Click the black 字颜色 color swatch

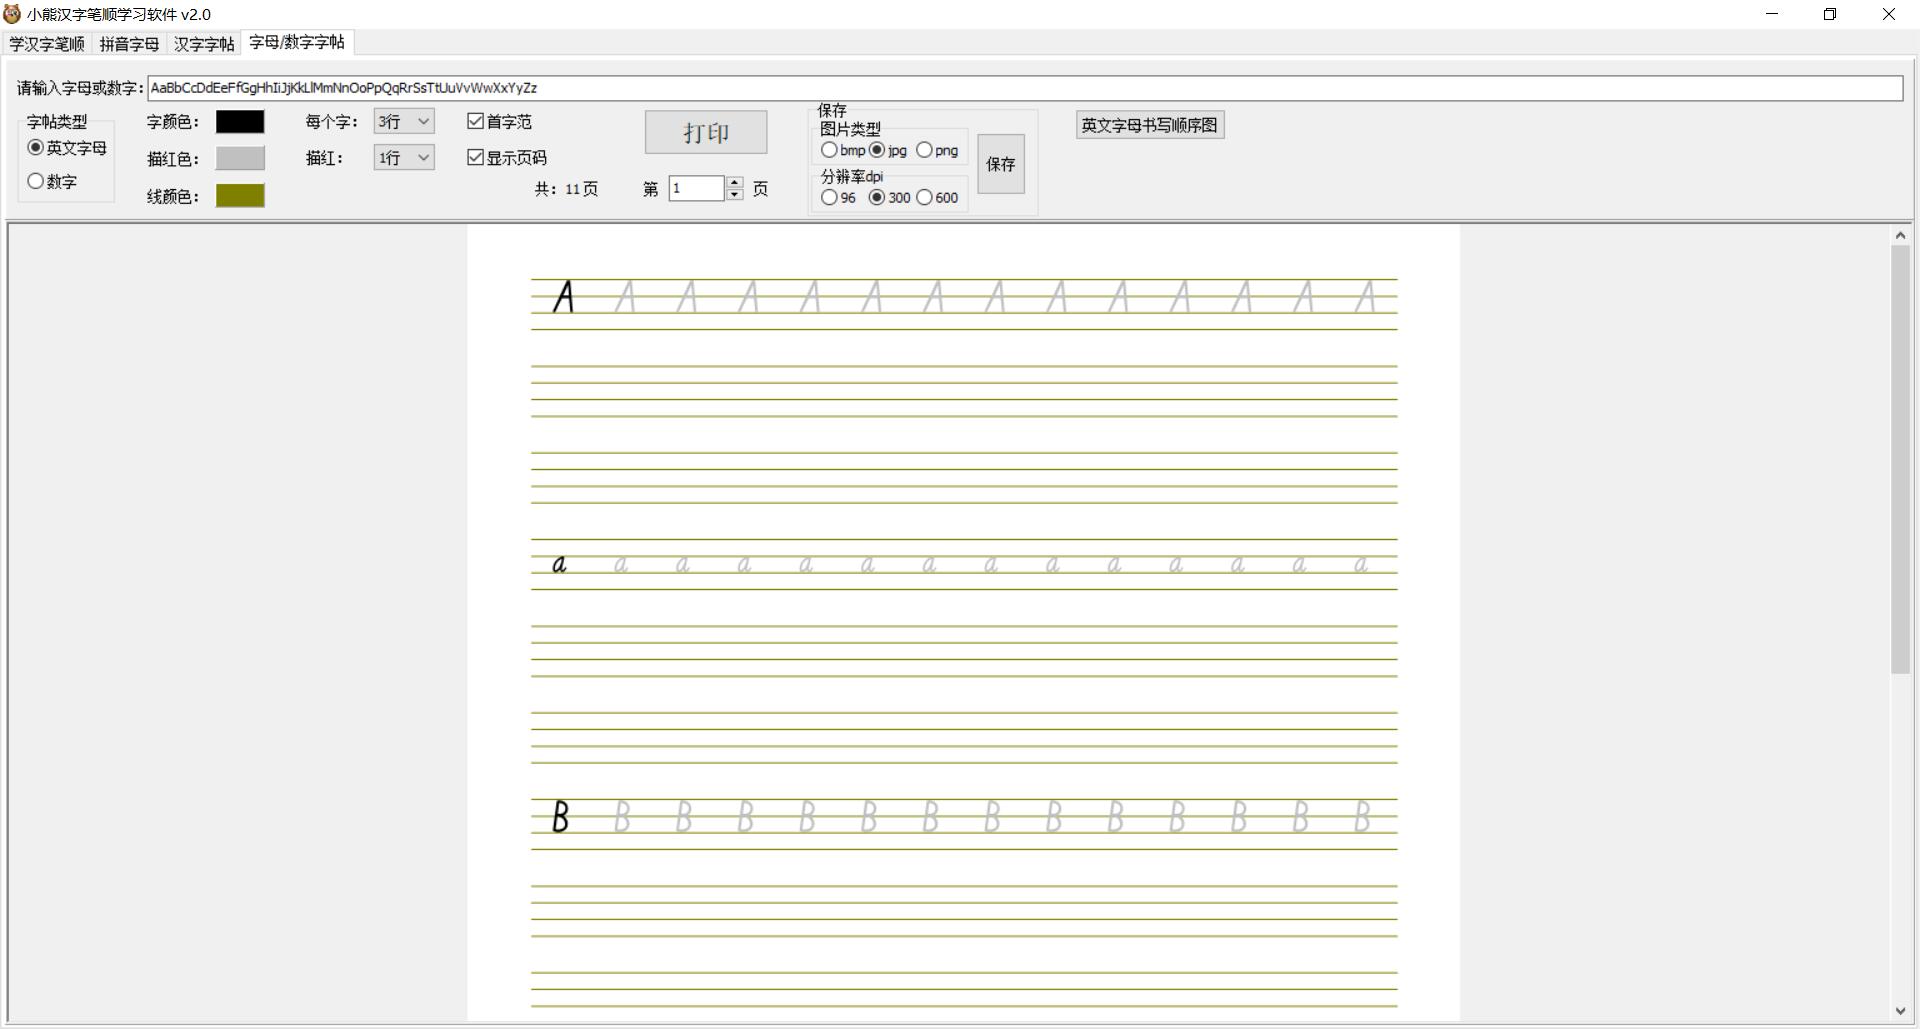coord(240,121)
